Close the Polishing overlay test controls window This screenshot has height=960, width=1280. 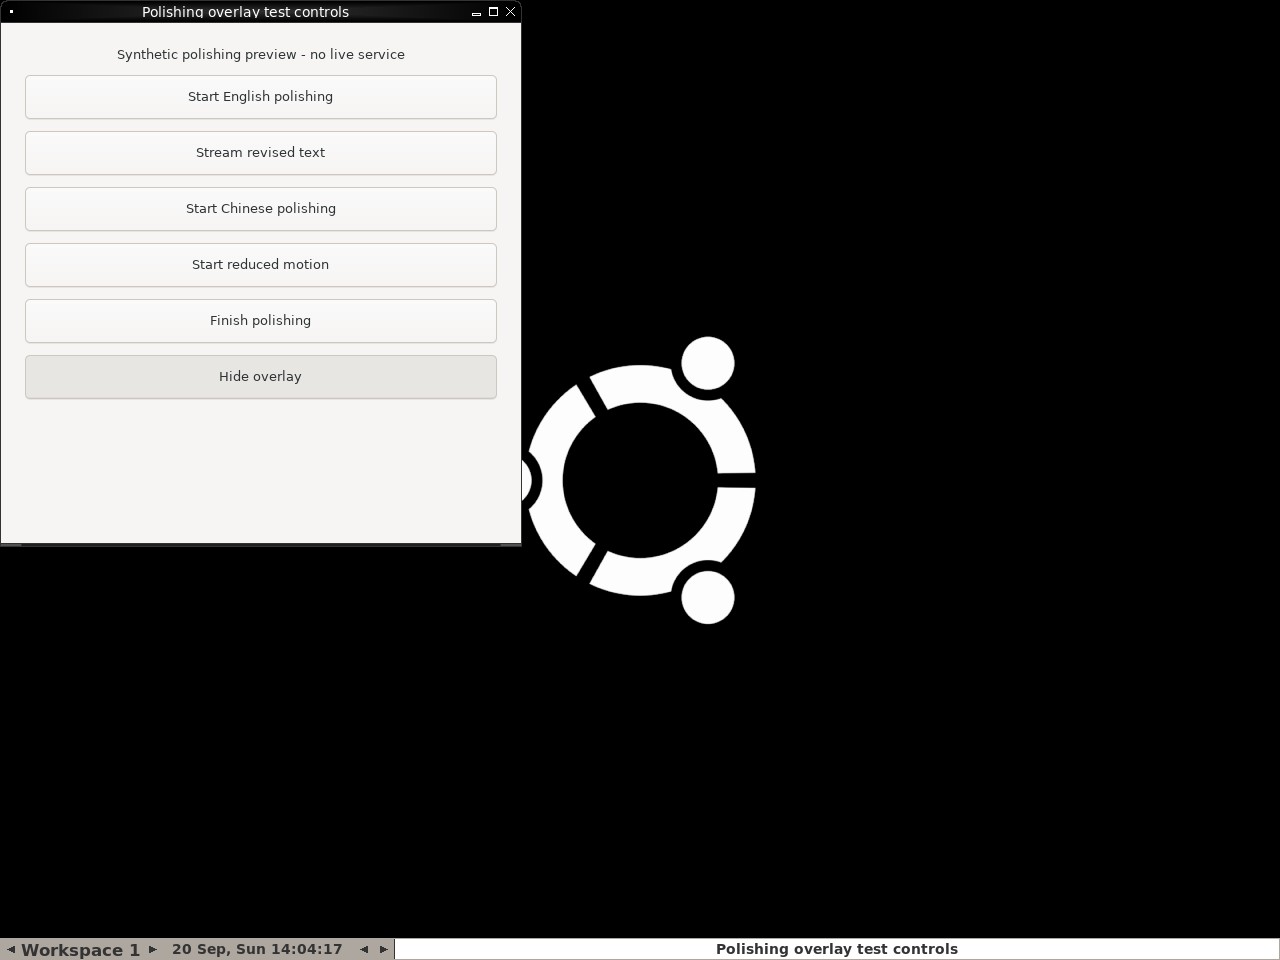click(x=510, y=12)
